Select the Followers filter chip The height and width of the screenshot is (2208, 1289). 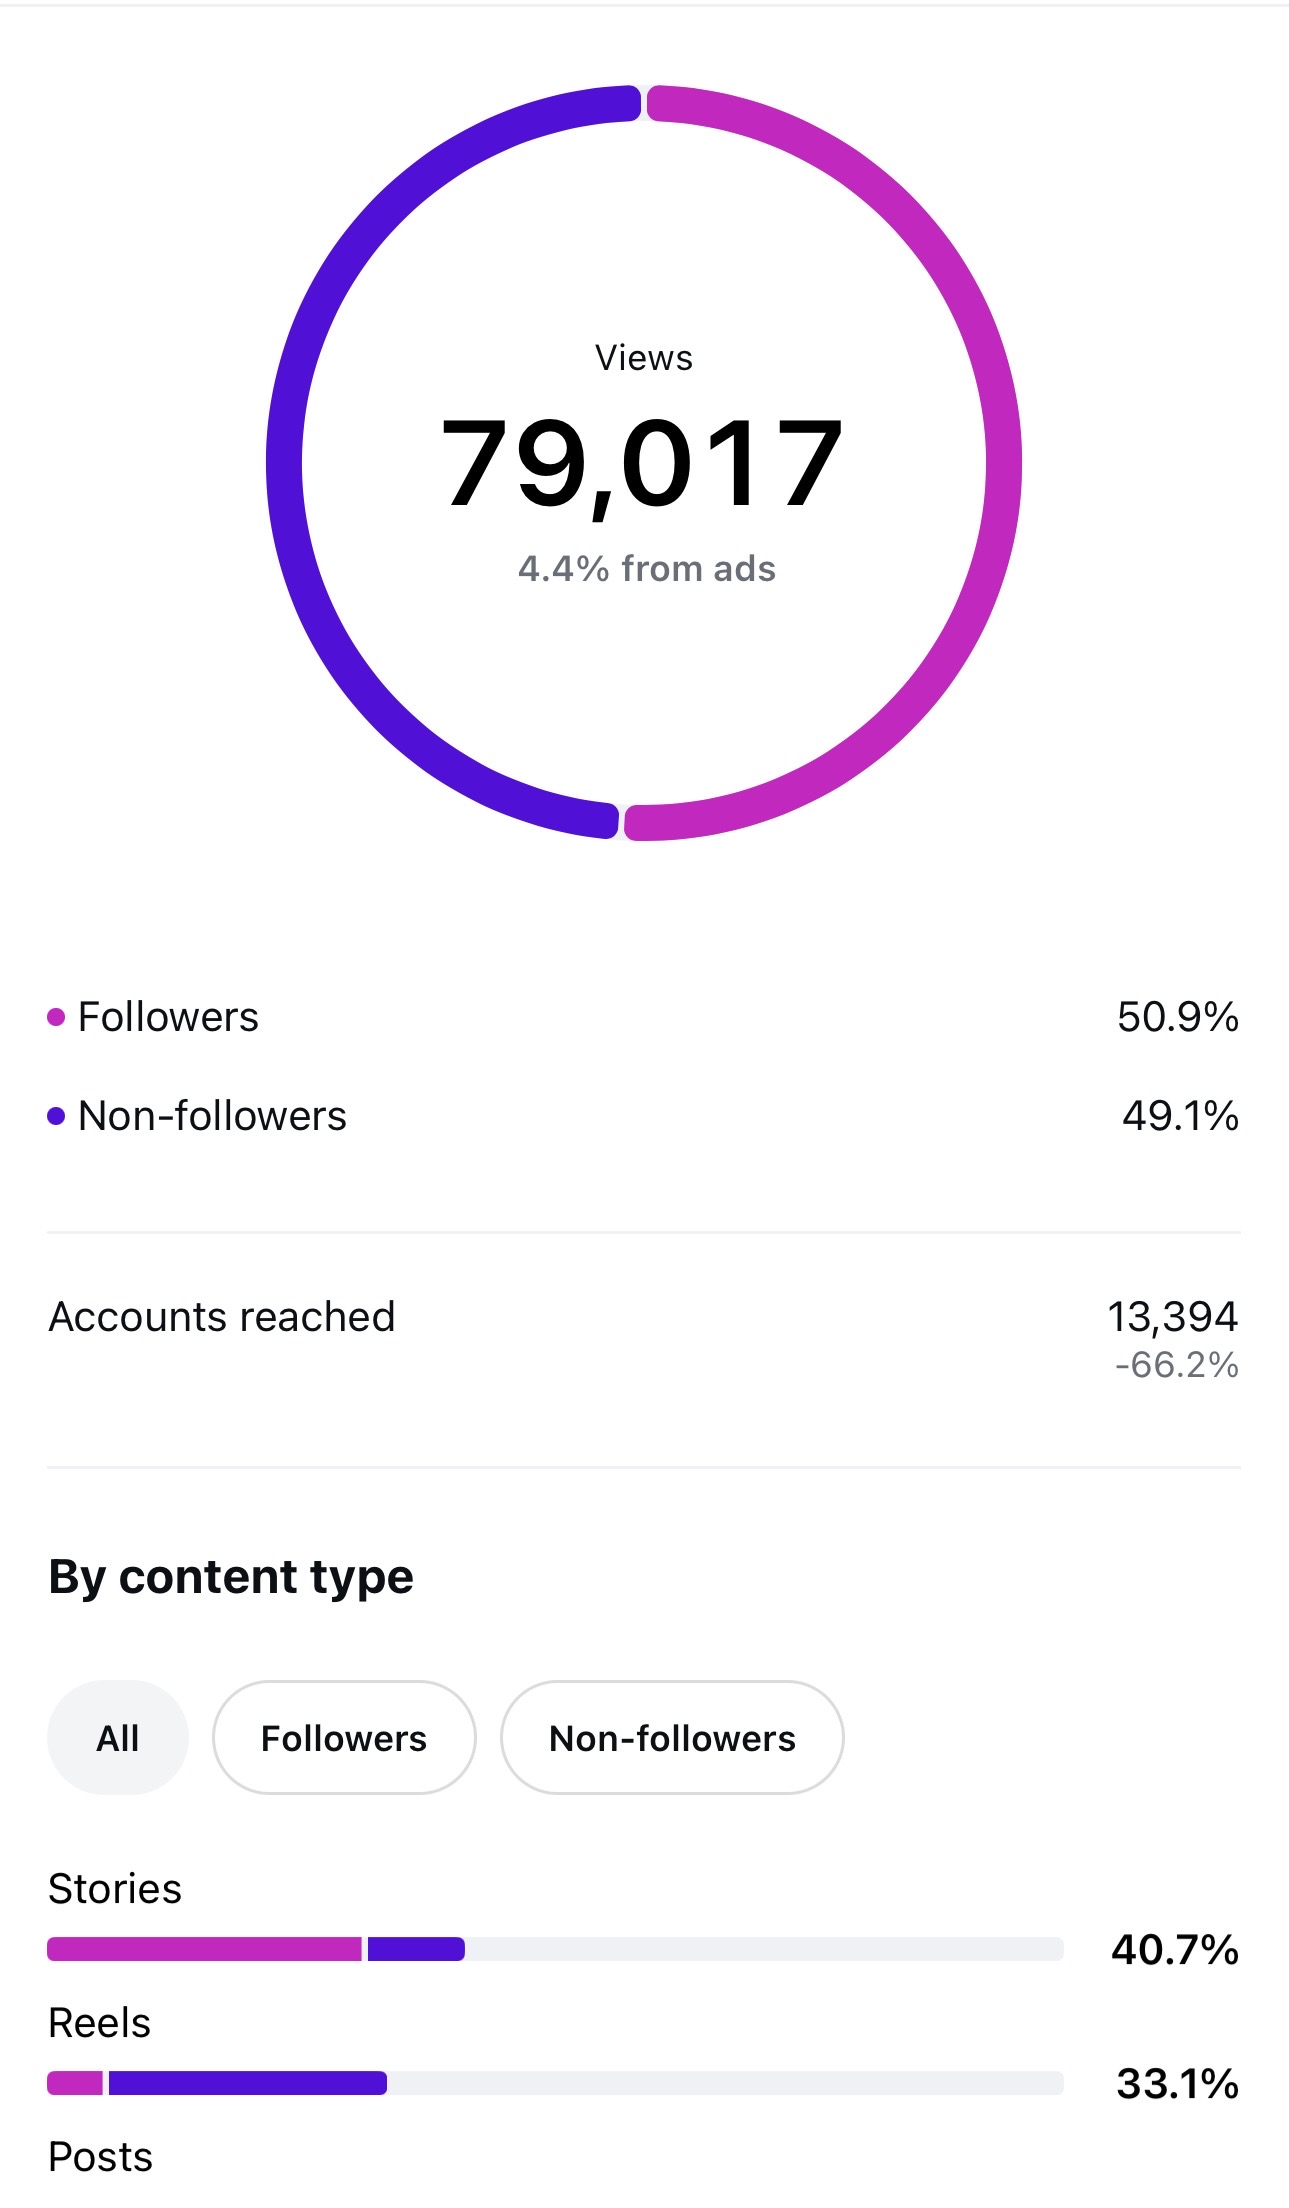tap(344, 1738)
